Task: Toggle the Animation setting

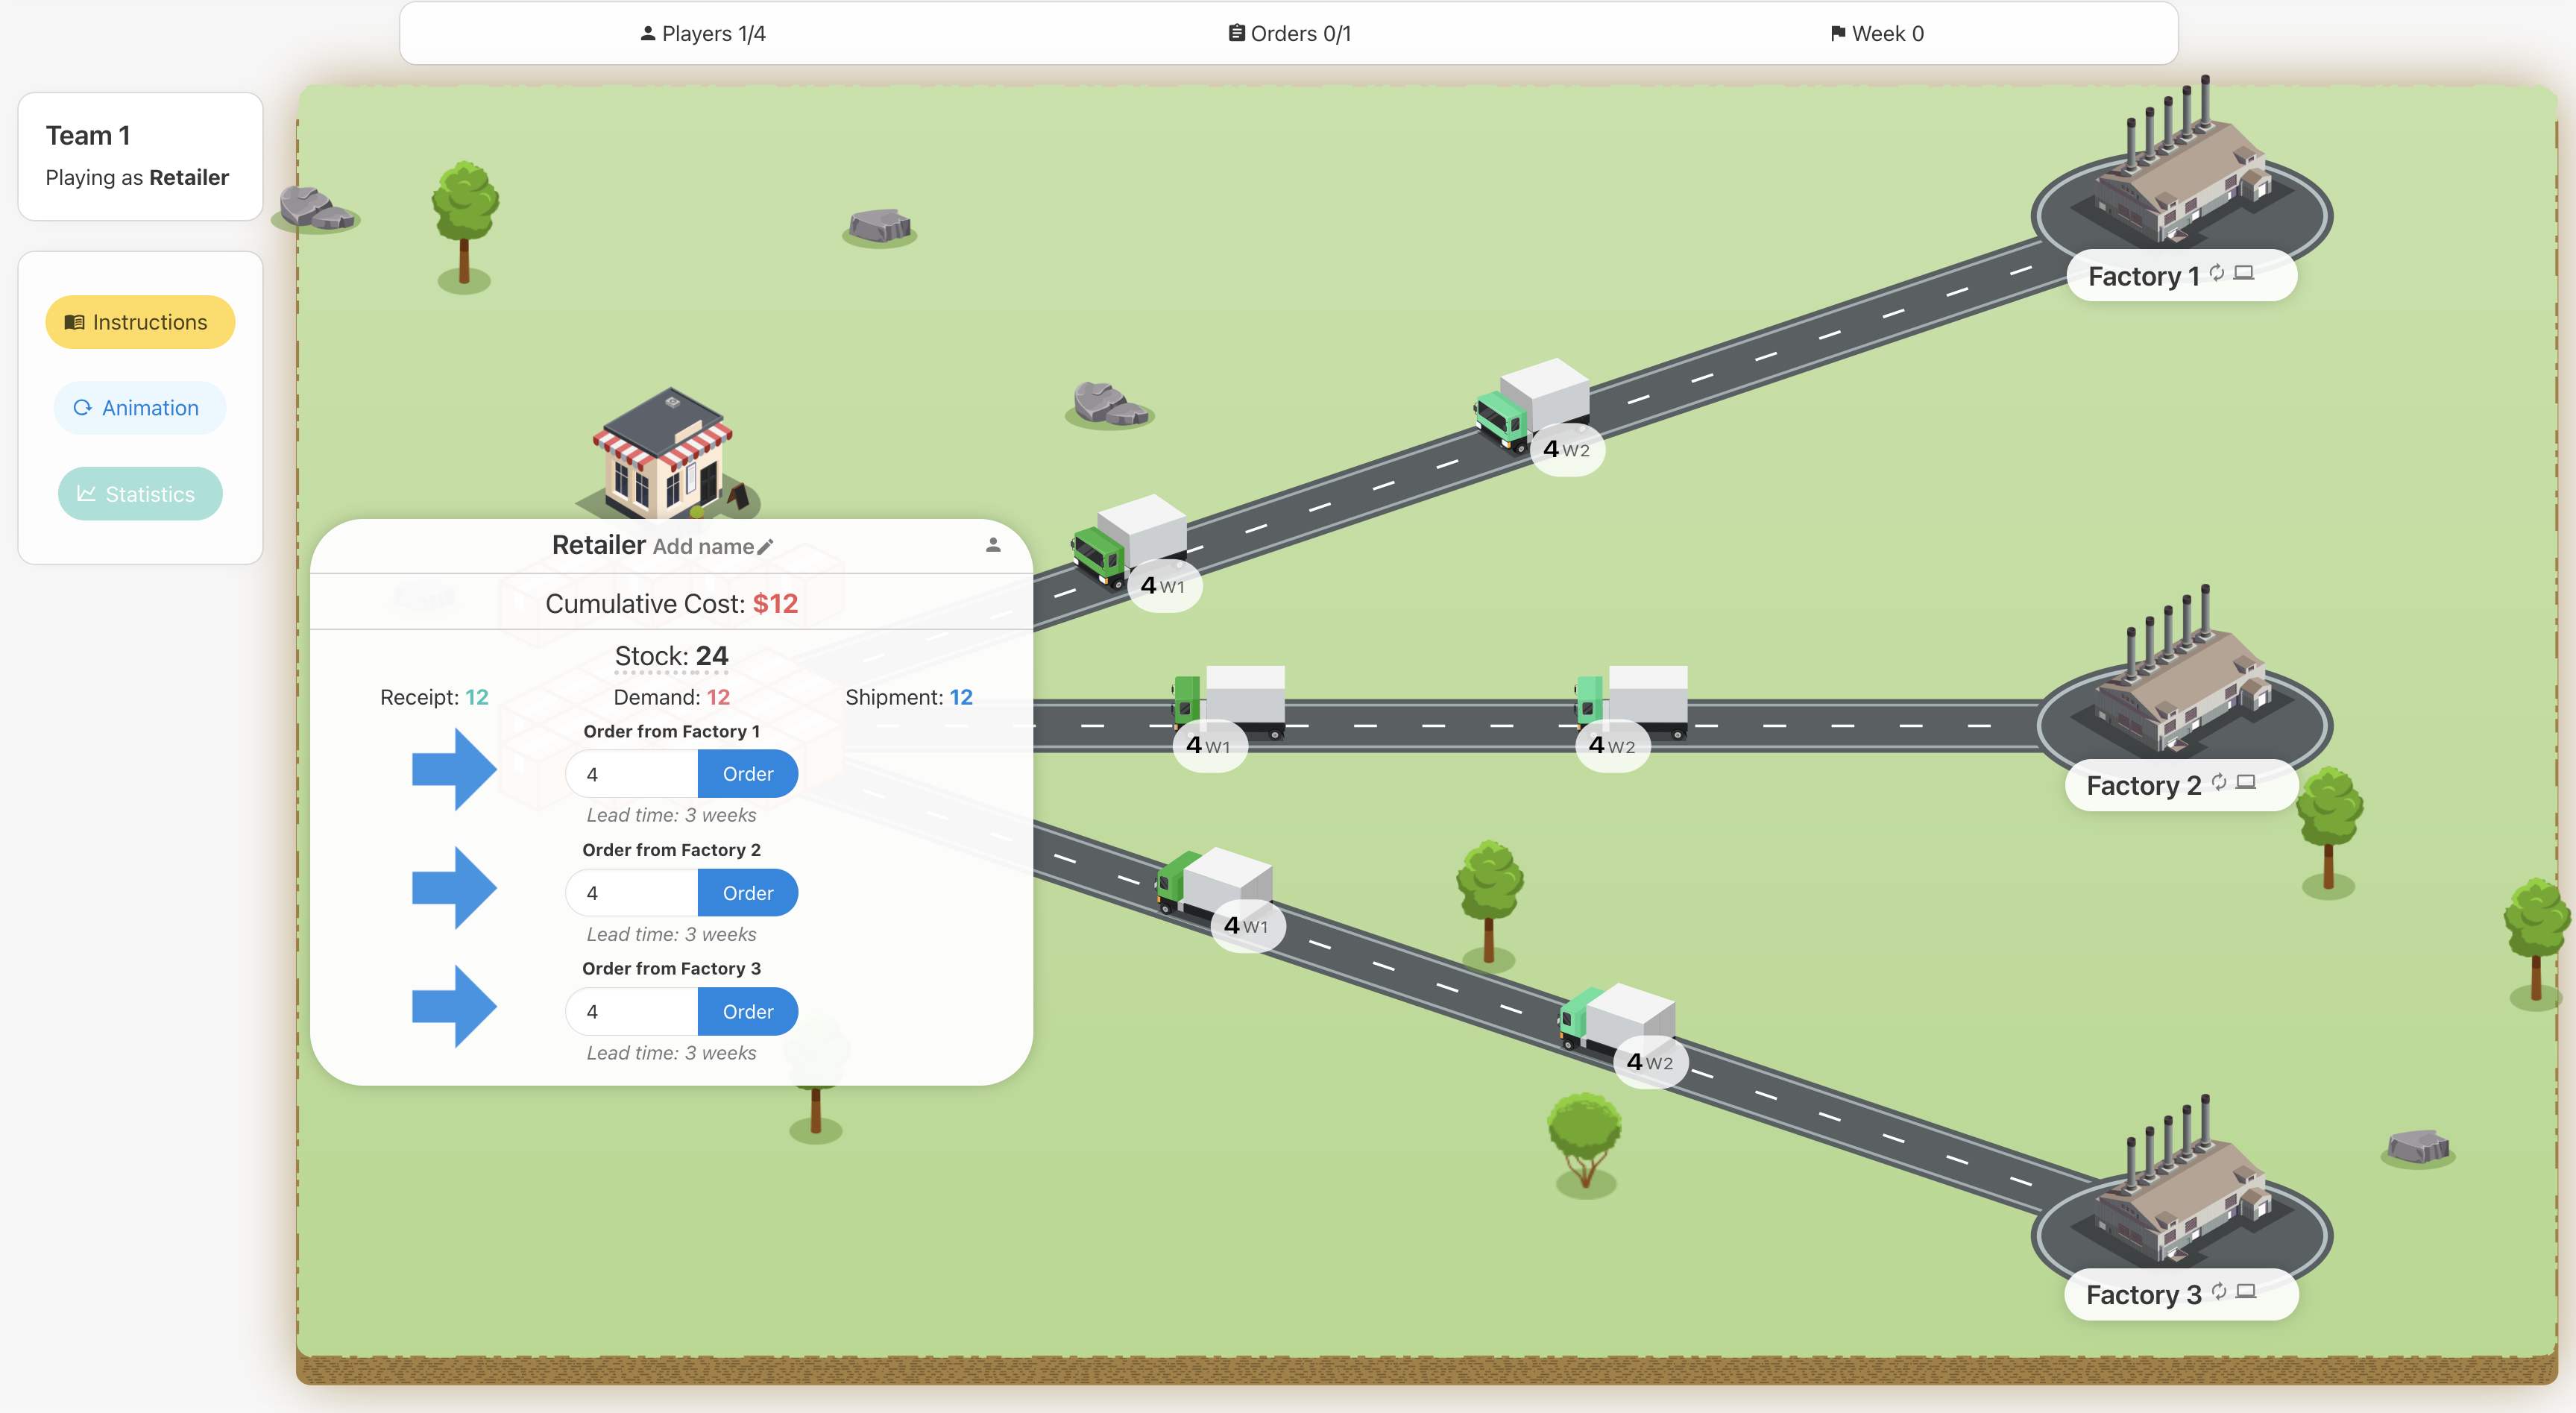Action: [140, 408]
